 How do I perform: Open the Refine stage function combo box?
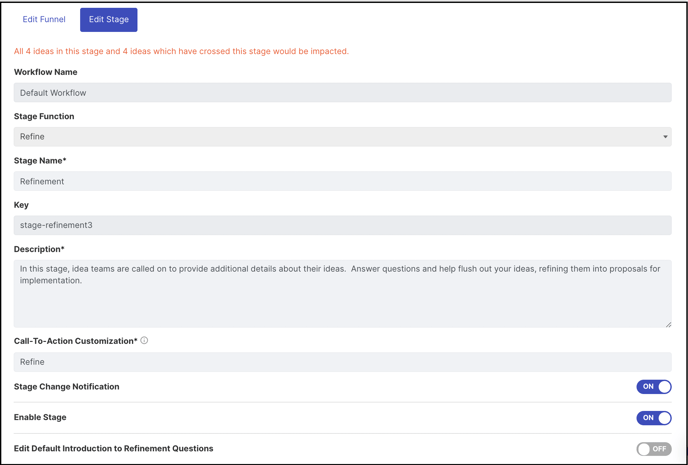tap(342, 137)
